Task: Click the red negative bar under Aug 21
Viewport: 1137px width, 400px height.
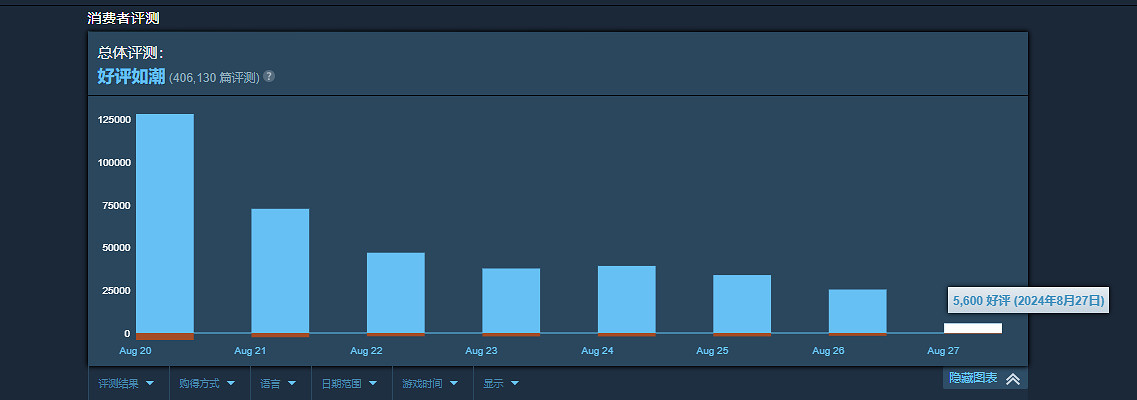Action: click(x=280, y=335)
